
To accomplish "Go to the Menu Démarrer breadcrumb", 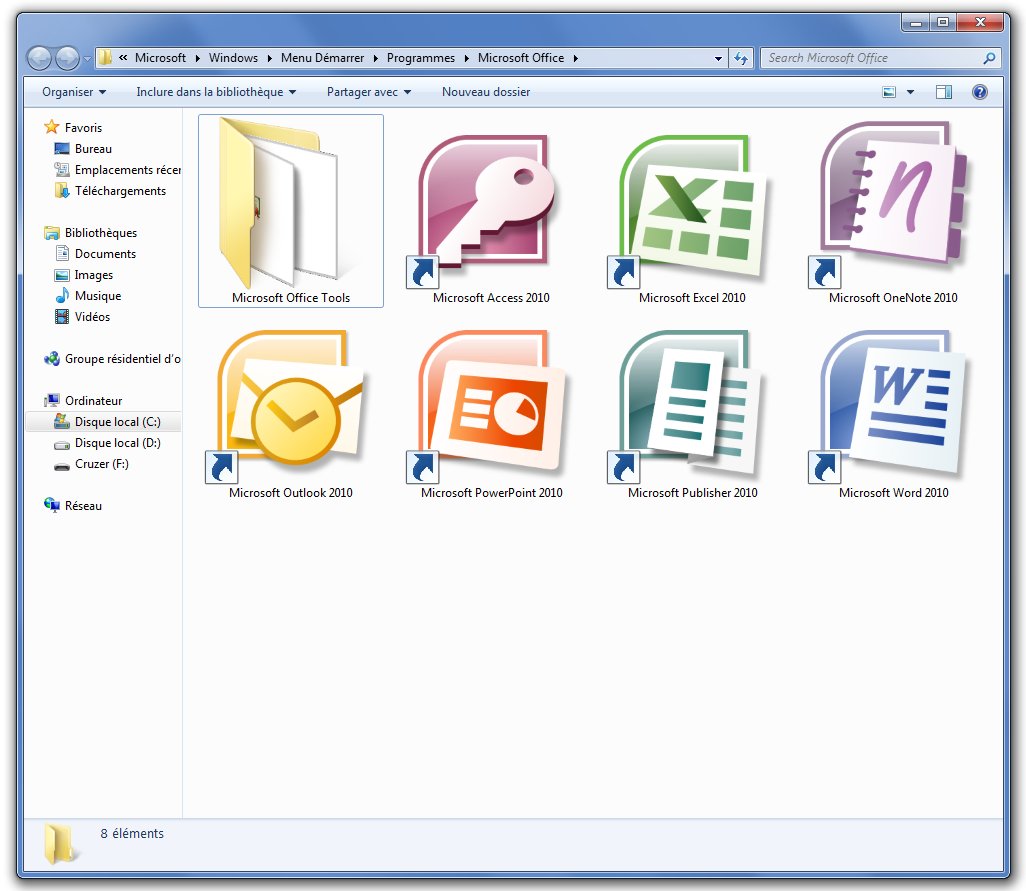I will pos(322,58).
